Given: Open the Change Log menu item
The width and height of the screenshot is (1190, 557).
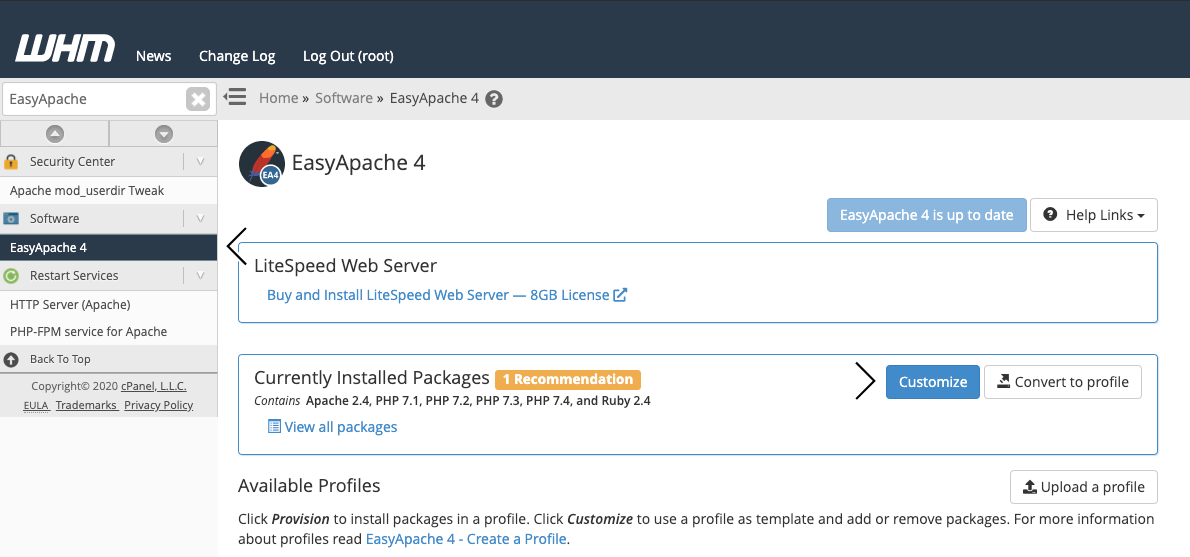Looking at the screenshot, I should pos(237,56).
